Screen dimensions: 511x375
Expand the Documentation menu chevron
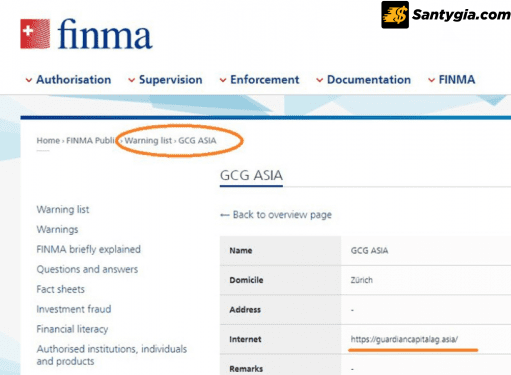pos(320,80)
